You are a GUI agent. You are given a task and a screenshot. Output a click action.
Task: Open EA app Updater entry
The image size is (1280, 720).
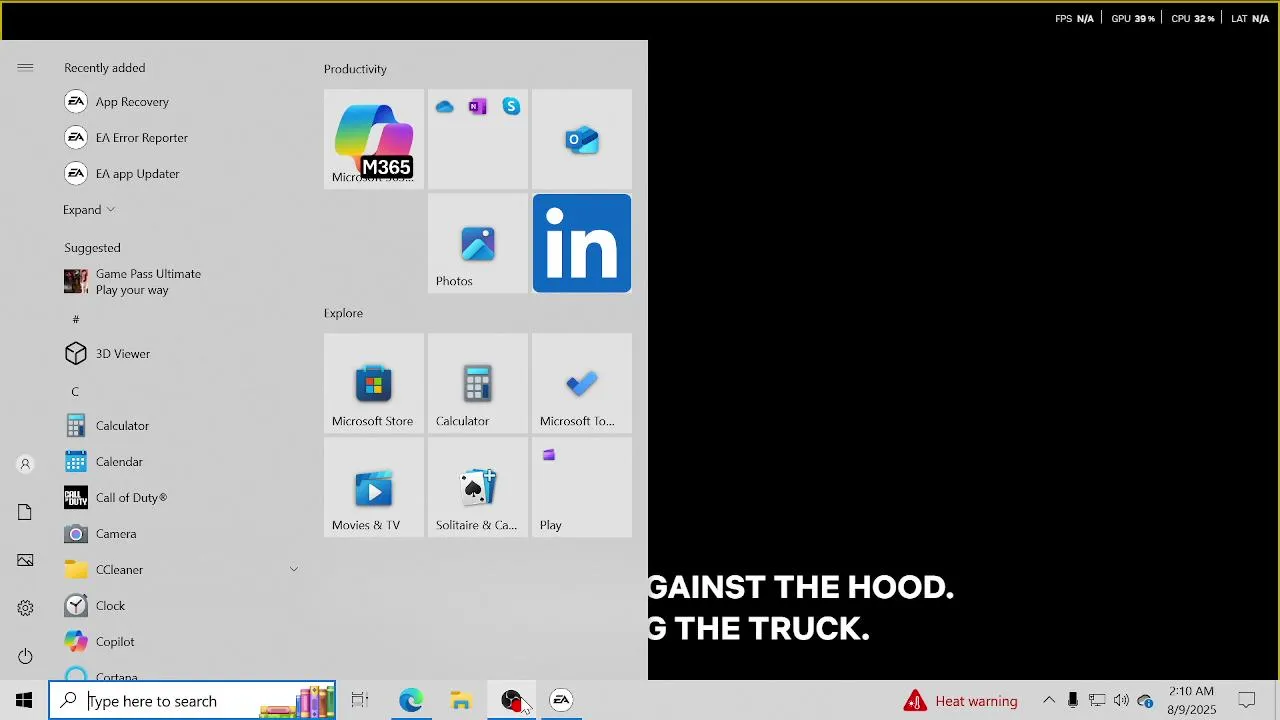pos(180,174)
